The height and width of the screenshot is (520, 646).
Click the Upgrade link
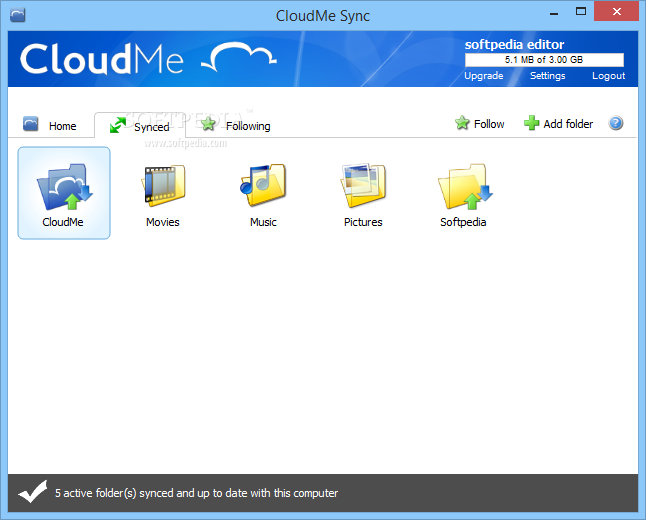tap(484, 76)
